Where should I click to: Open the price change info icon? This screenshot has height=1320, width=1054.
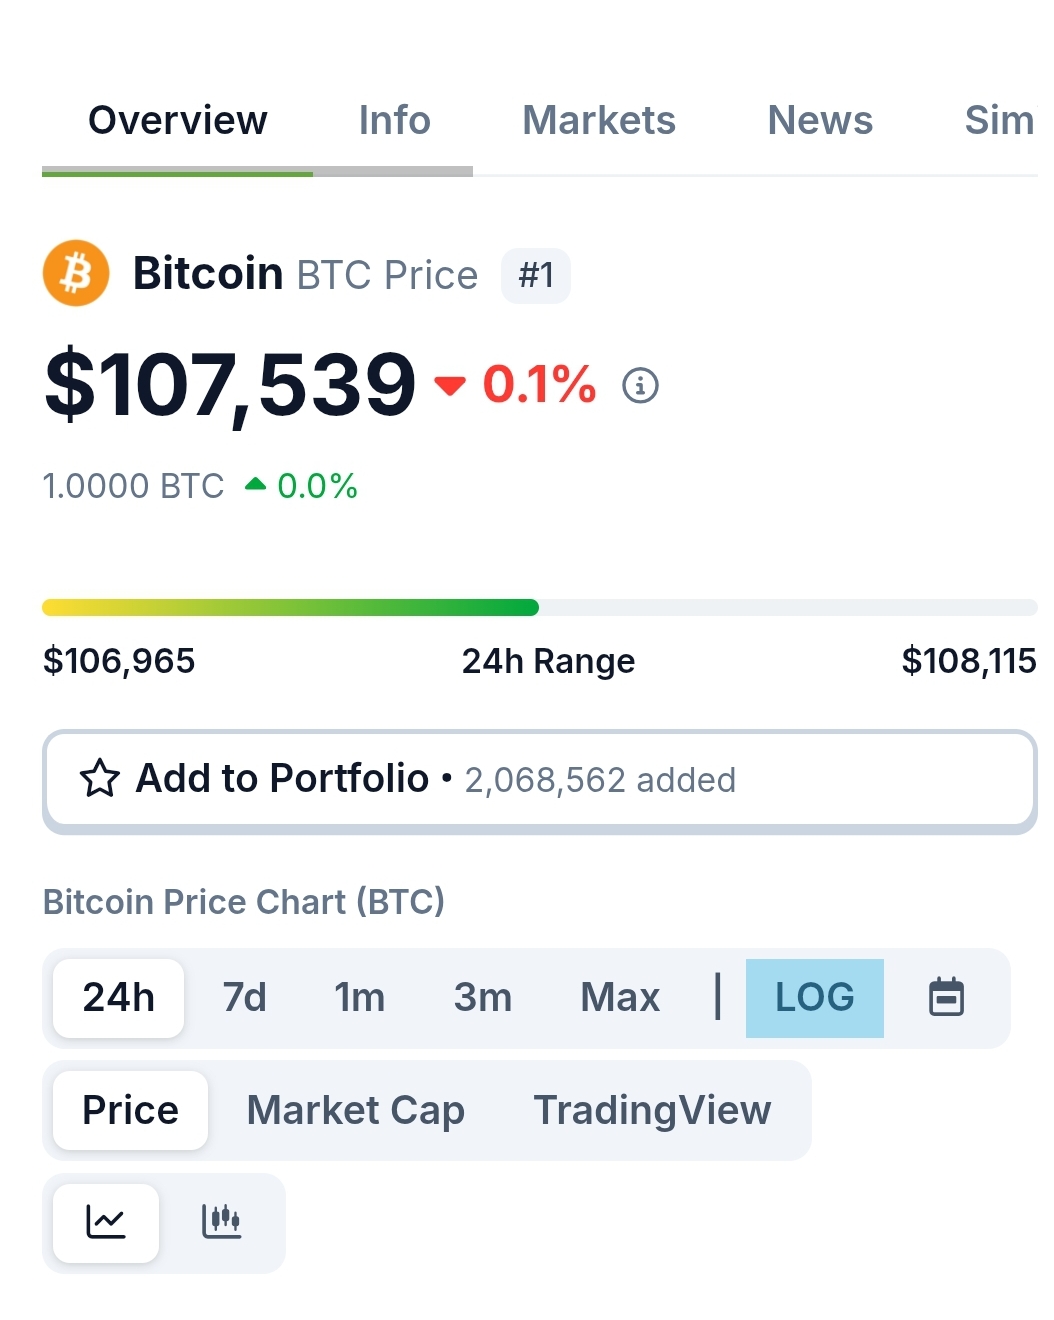[640, 385]
